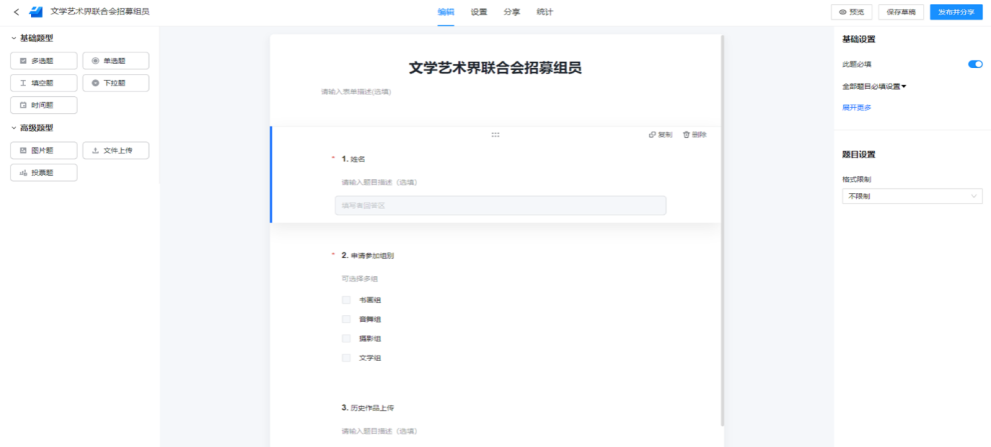
Task: Click the back arrow icon
Action: point(16,12)
